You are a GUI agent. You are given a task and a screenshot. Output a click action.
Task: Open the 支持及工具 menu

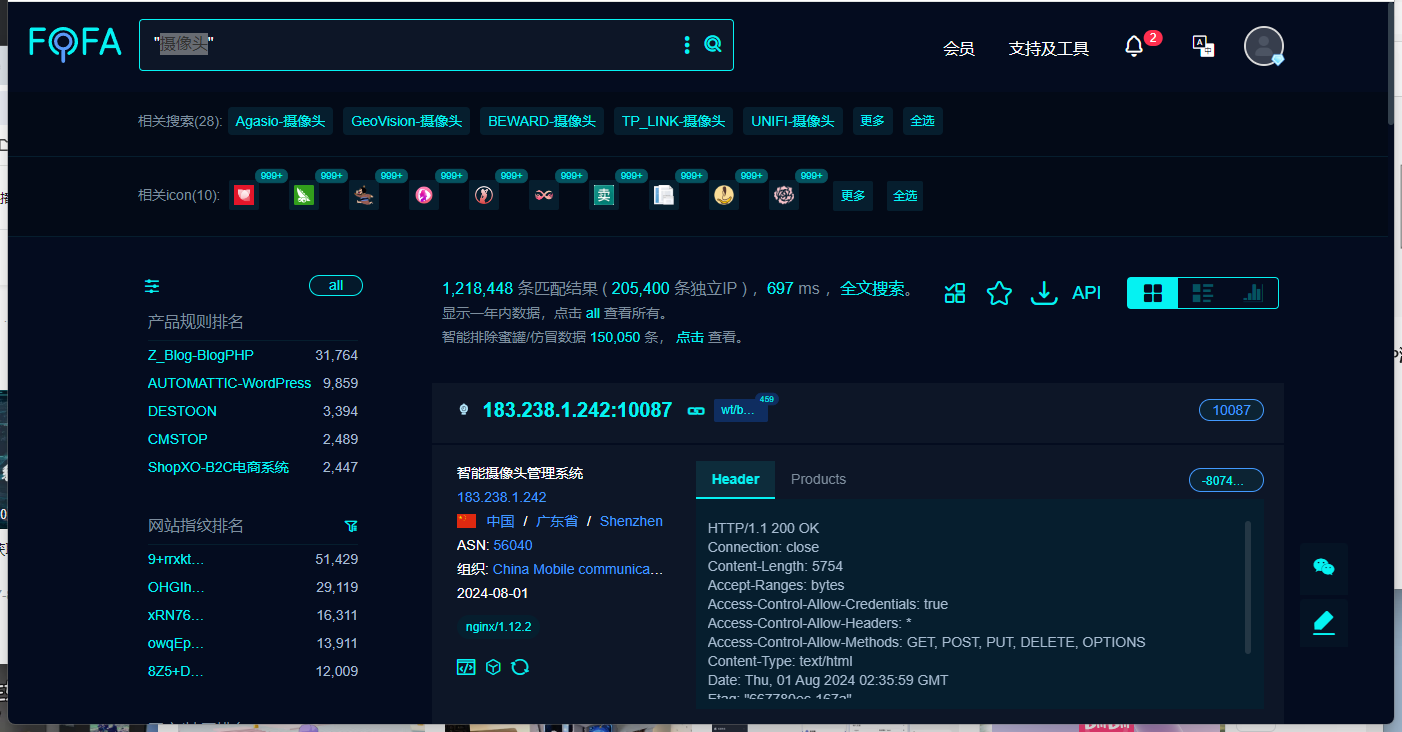[x=1049, y=48]
